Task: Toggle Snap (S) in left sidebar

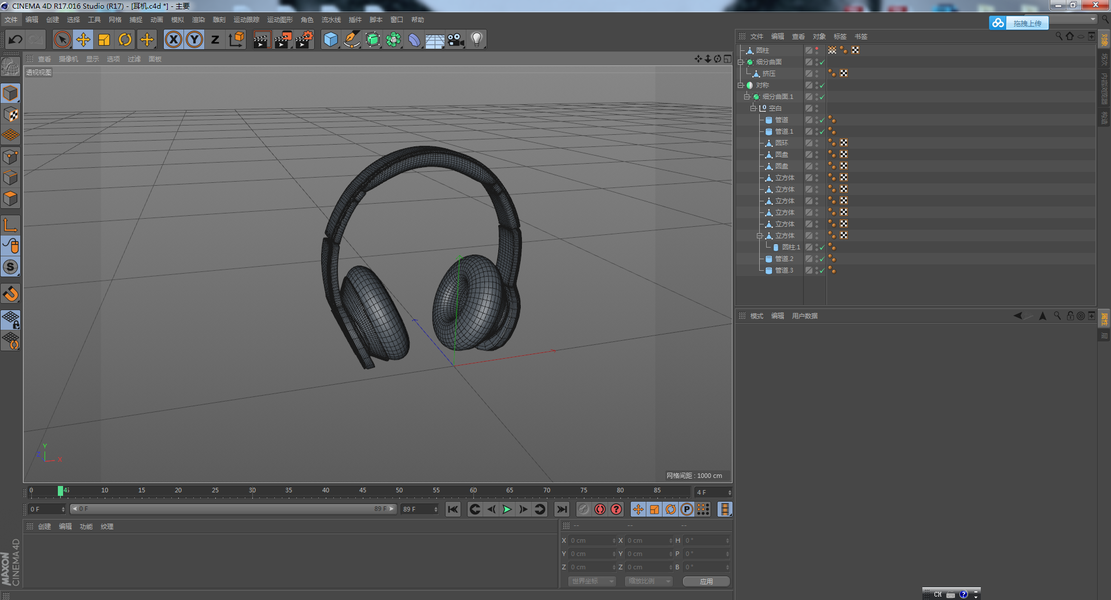Action: click(x=11, y=267)
